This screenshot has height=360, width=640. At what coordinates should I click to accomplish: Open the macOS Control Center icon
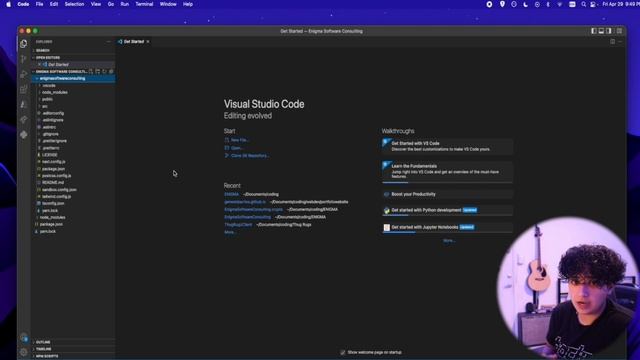click(593, 4)
